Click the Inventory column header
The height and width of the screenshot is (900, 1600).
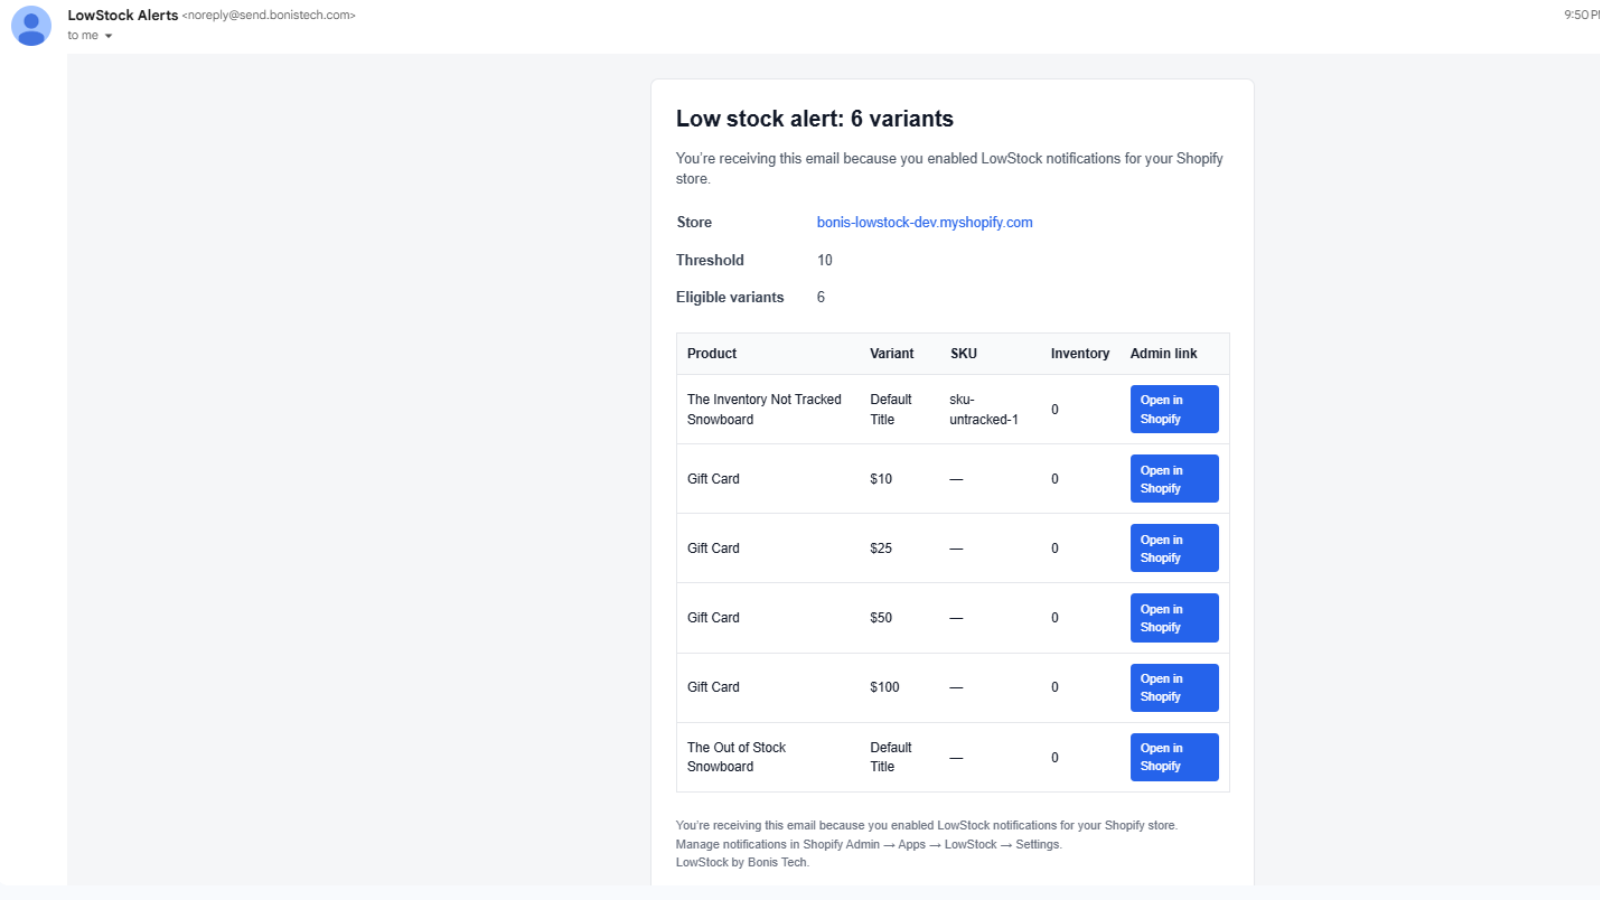pyautogui.click(x=1079, y=353)
